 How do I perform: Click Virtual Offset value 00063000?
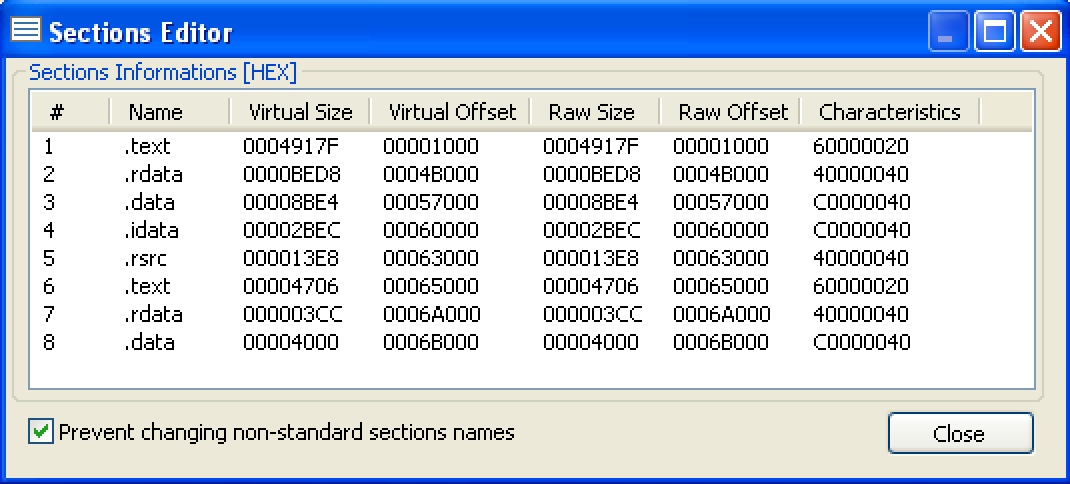(431, 258)
